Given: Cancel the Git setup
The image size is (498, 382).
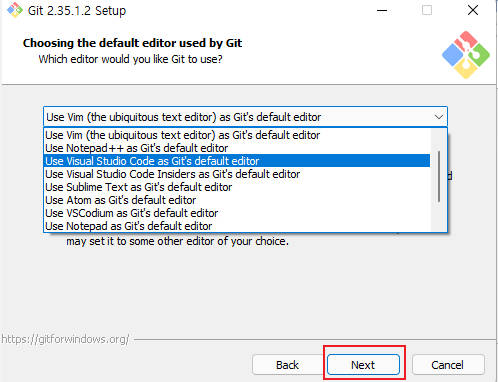Looking at the screenshot, I should pos(448,365).
